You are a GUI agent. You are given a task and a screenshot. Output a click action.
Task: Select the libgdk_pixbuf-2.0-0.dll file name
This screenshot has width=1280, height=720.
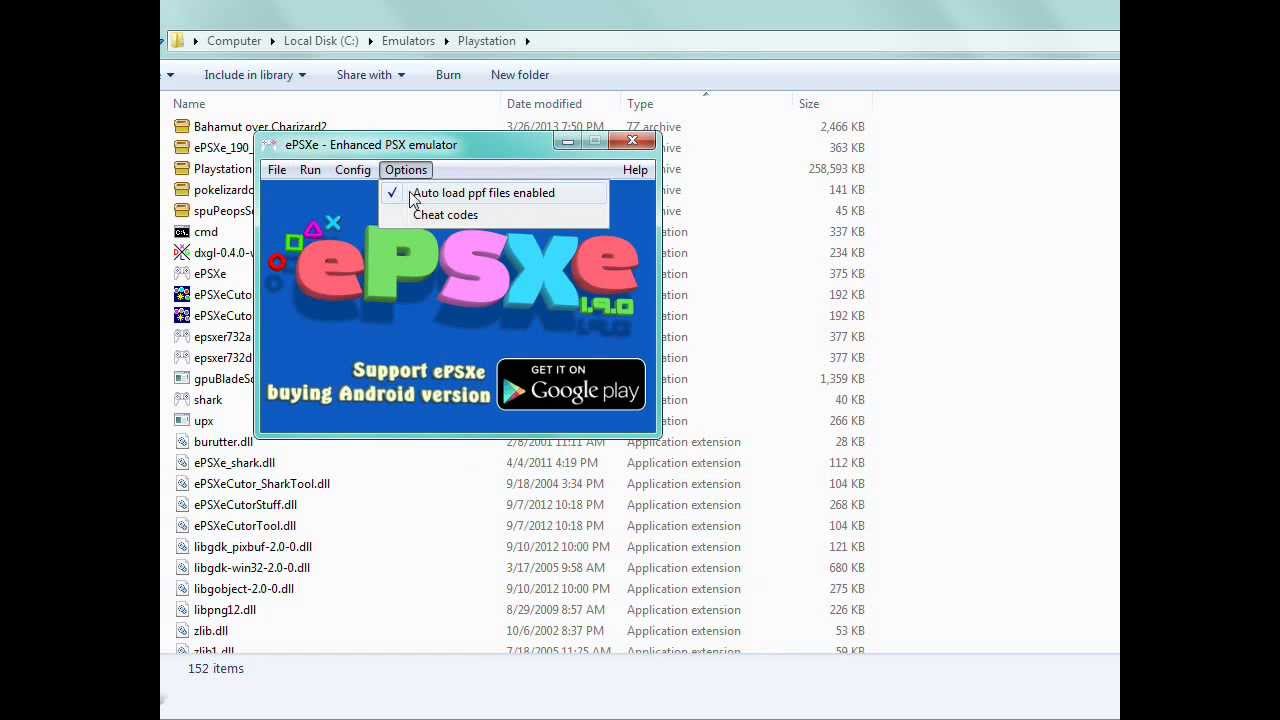pyautogui.click(x=253, y=547)
